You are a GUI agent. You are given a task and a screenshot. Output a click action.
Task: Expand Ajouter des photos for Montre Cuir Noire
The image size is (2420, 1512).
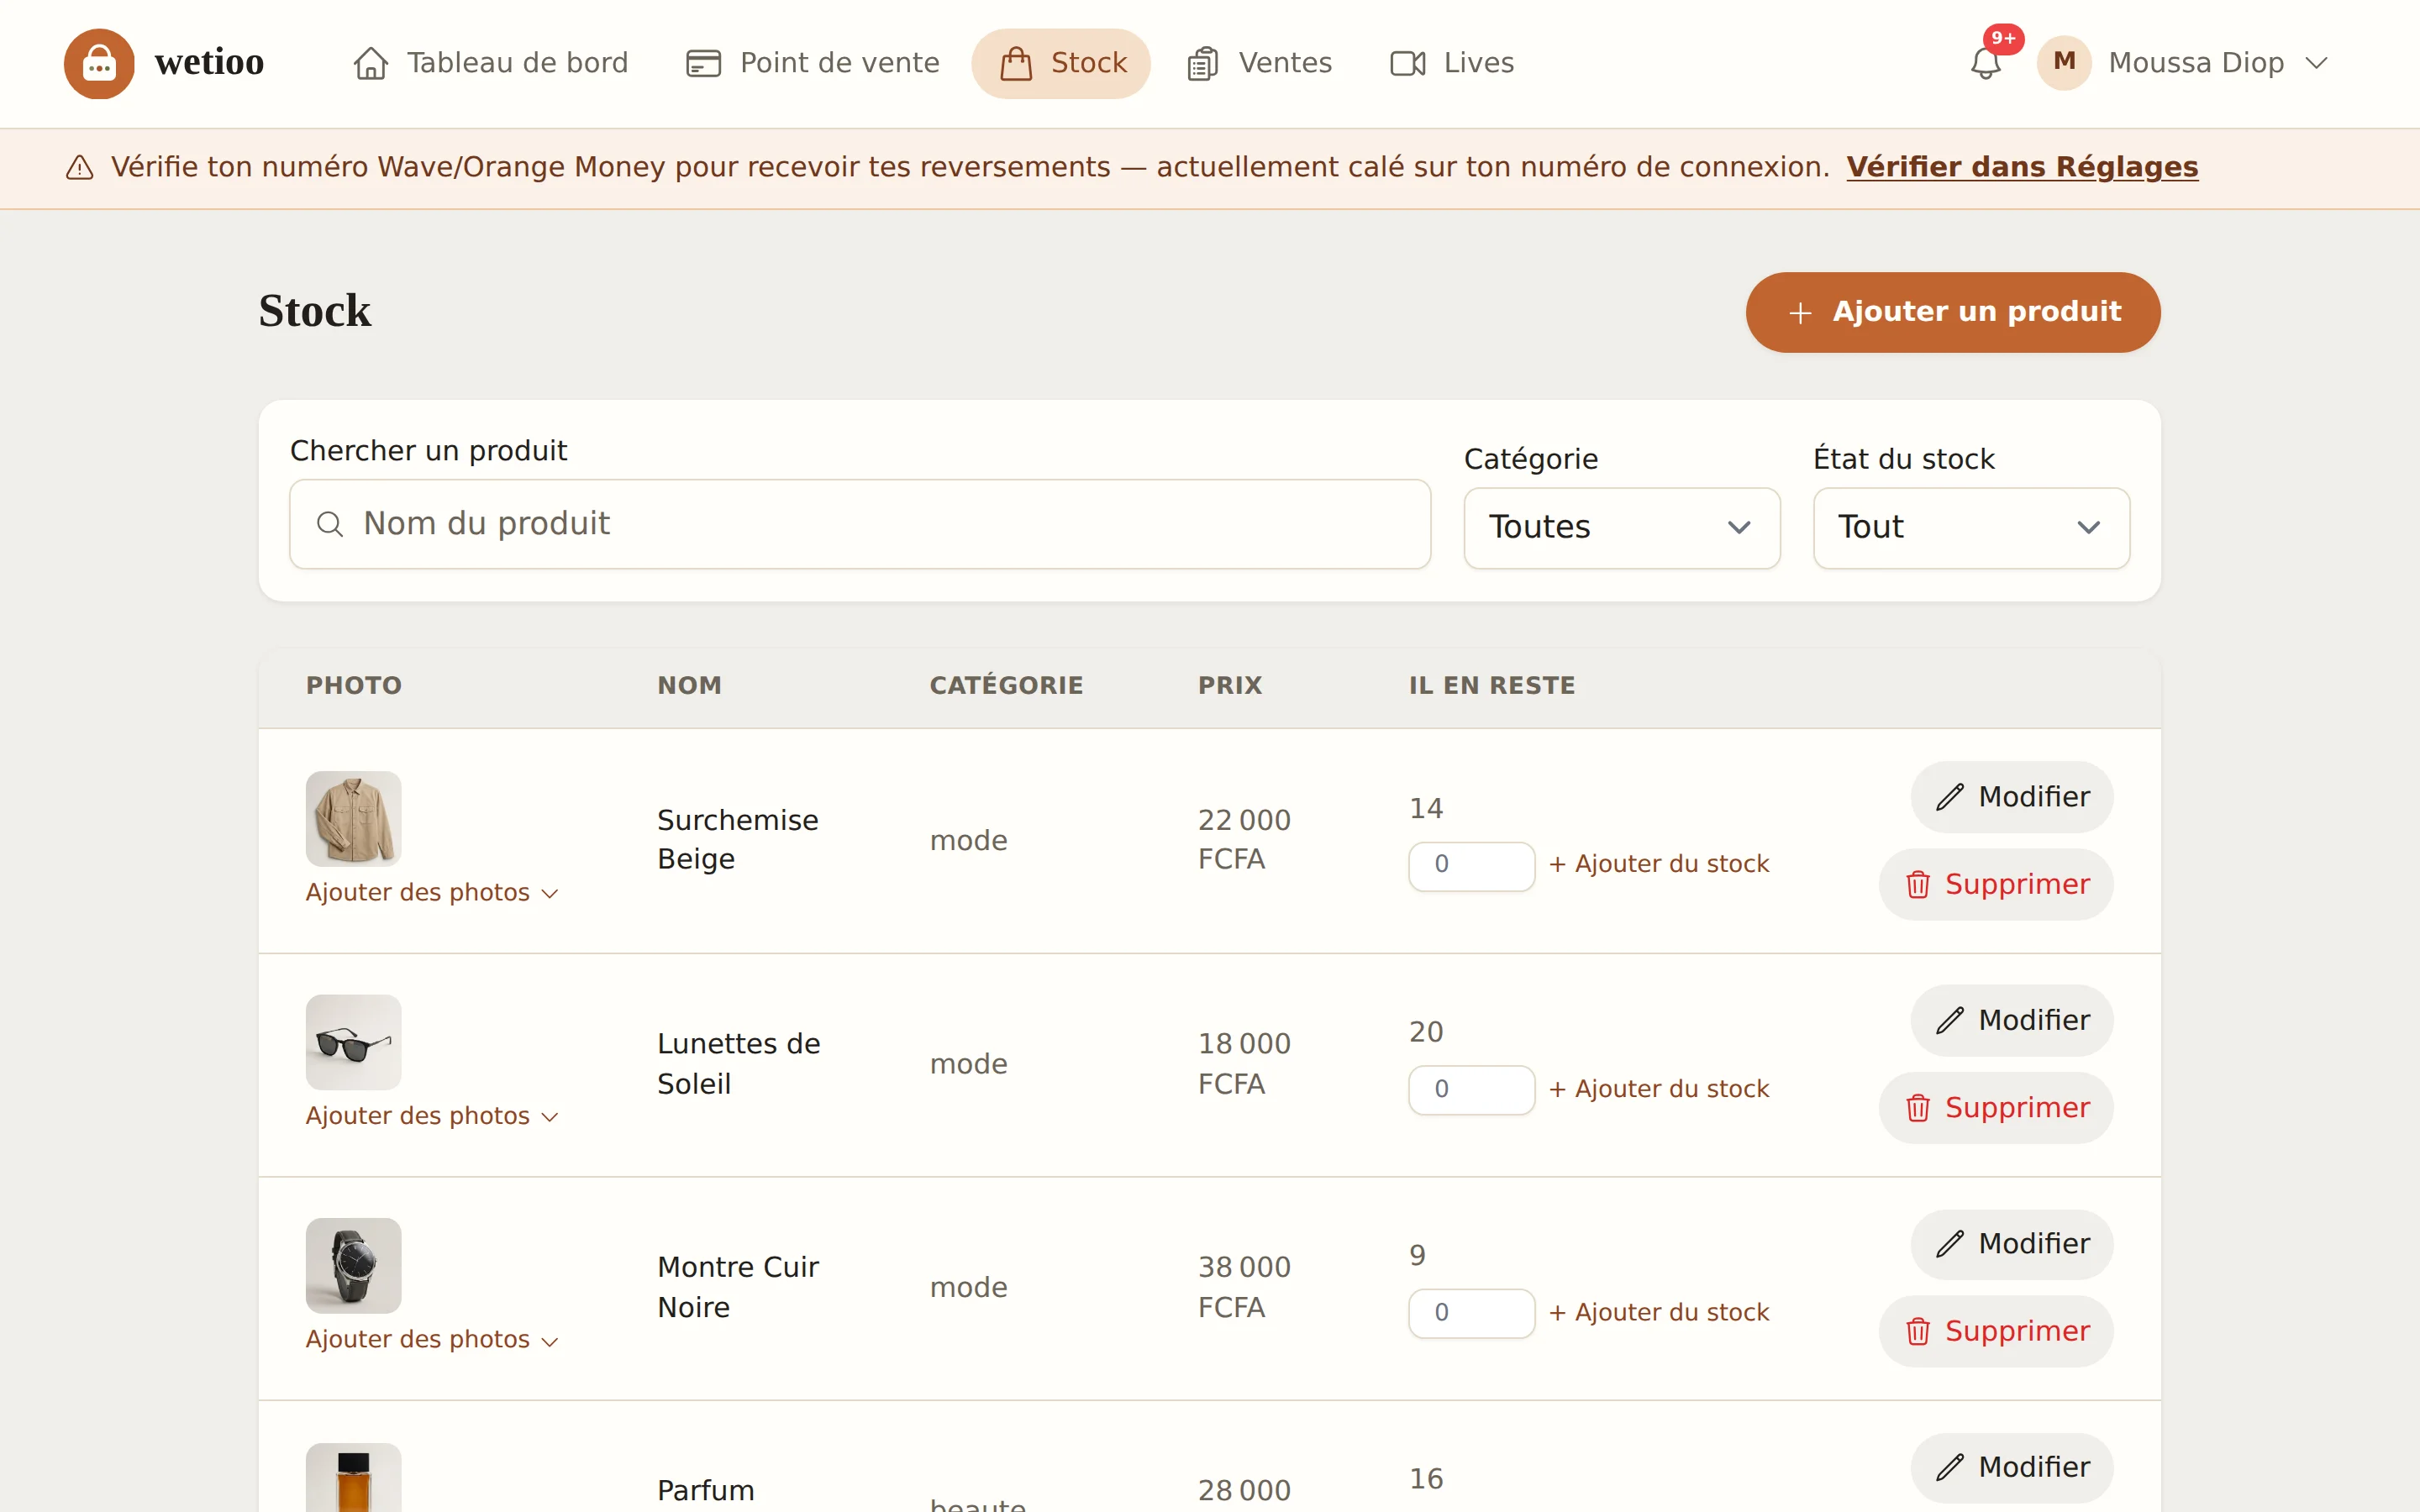[x=432, y=1340]
